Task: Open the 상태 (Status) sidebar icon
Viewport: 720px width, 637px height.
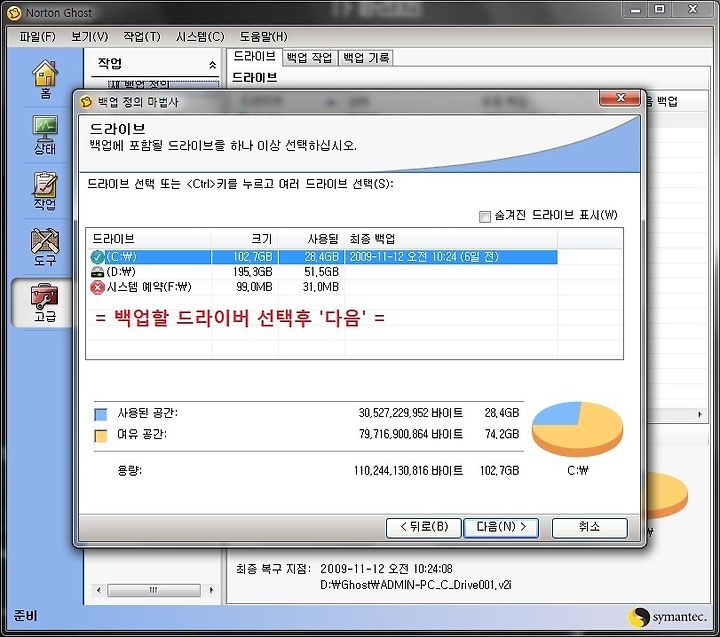Action: point(45,135)
